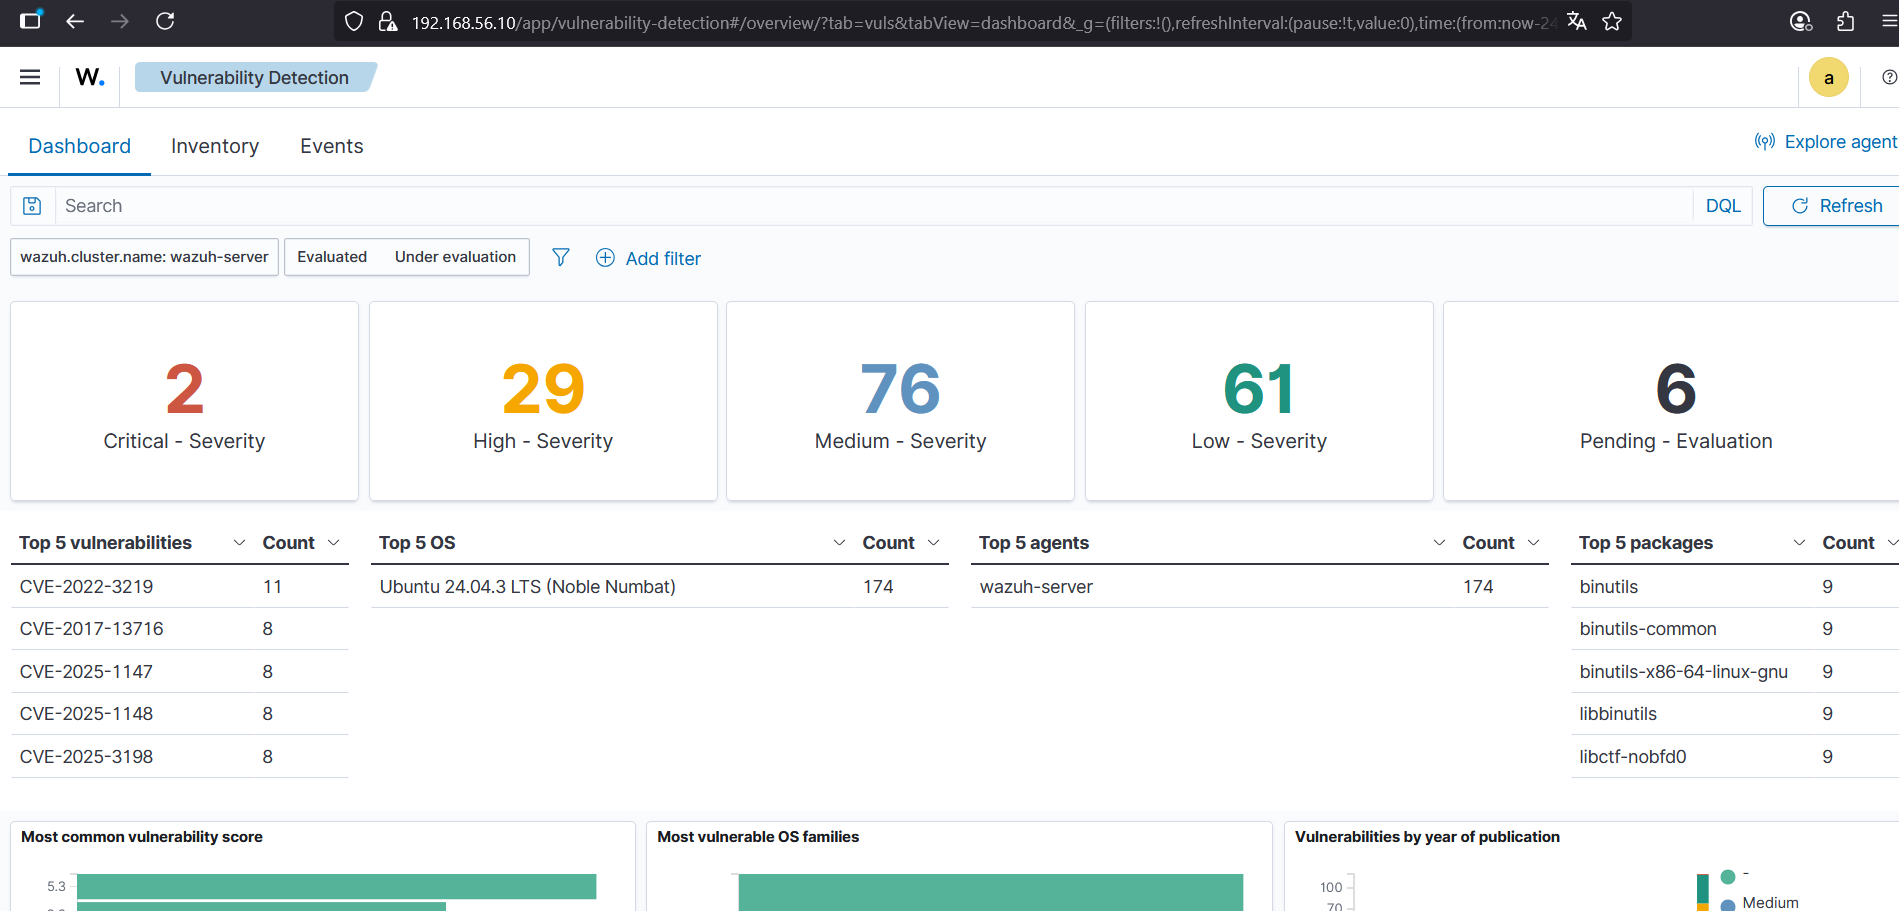Click the browser back arrow
The width and height of the screenshot is (1899, 911).
point(75,21)
